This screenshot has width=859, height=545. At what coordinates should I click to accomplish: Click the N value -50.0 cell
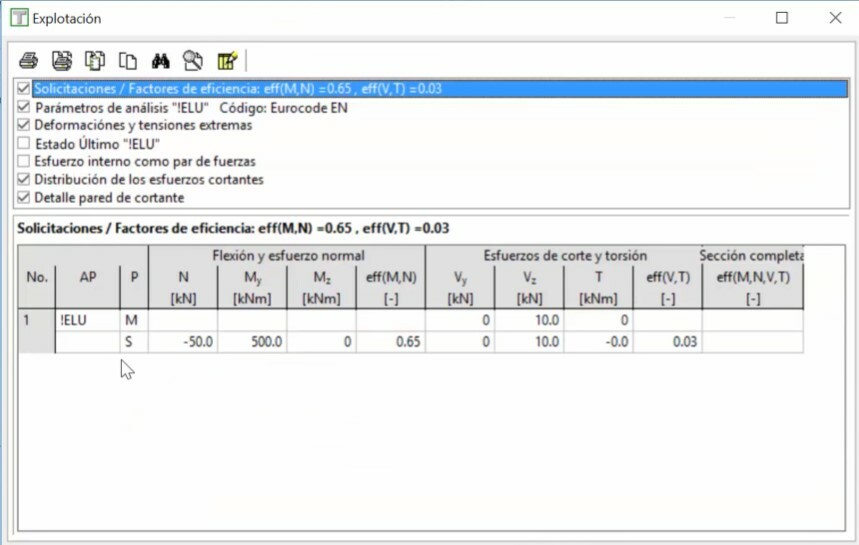183,342
